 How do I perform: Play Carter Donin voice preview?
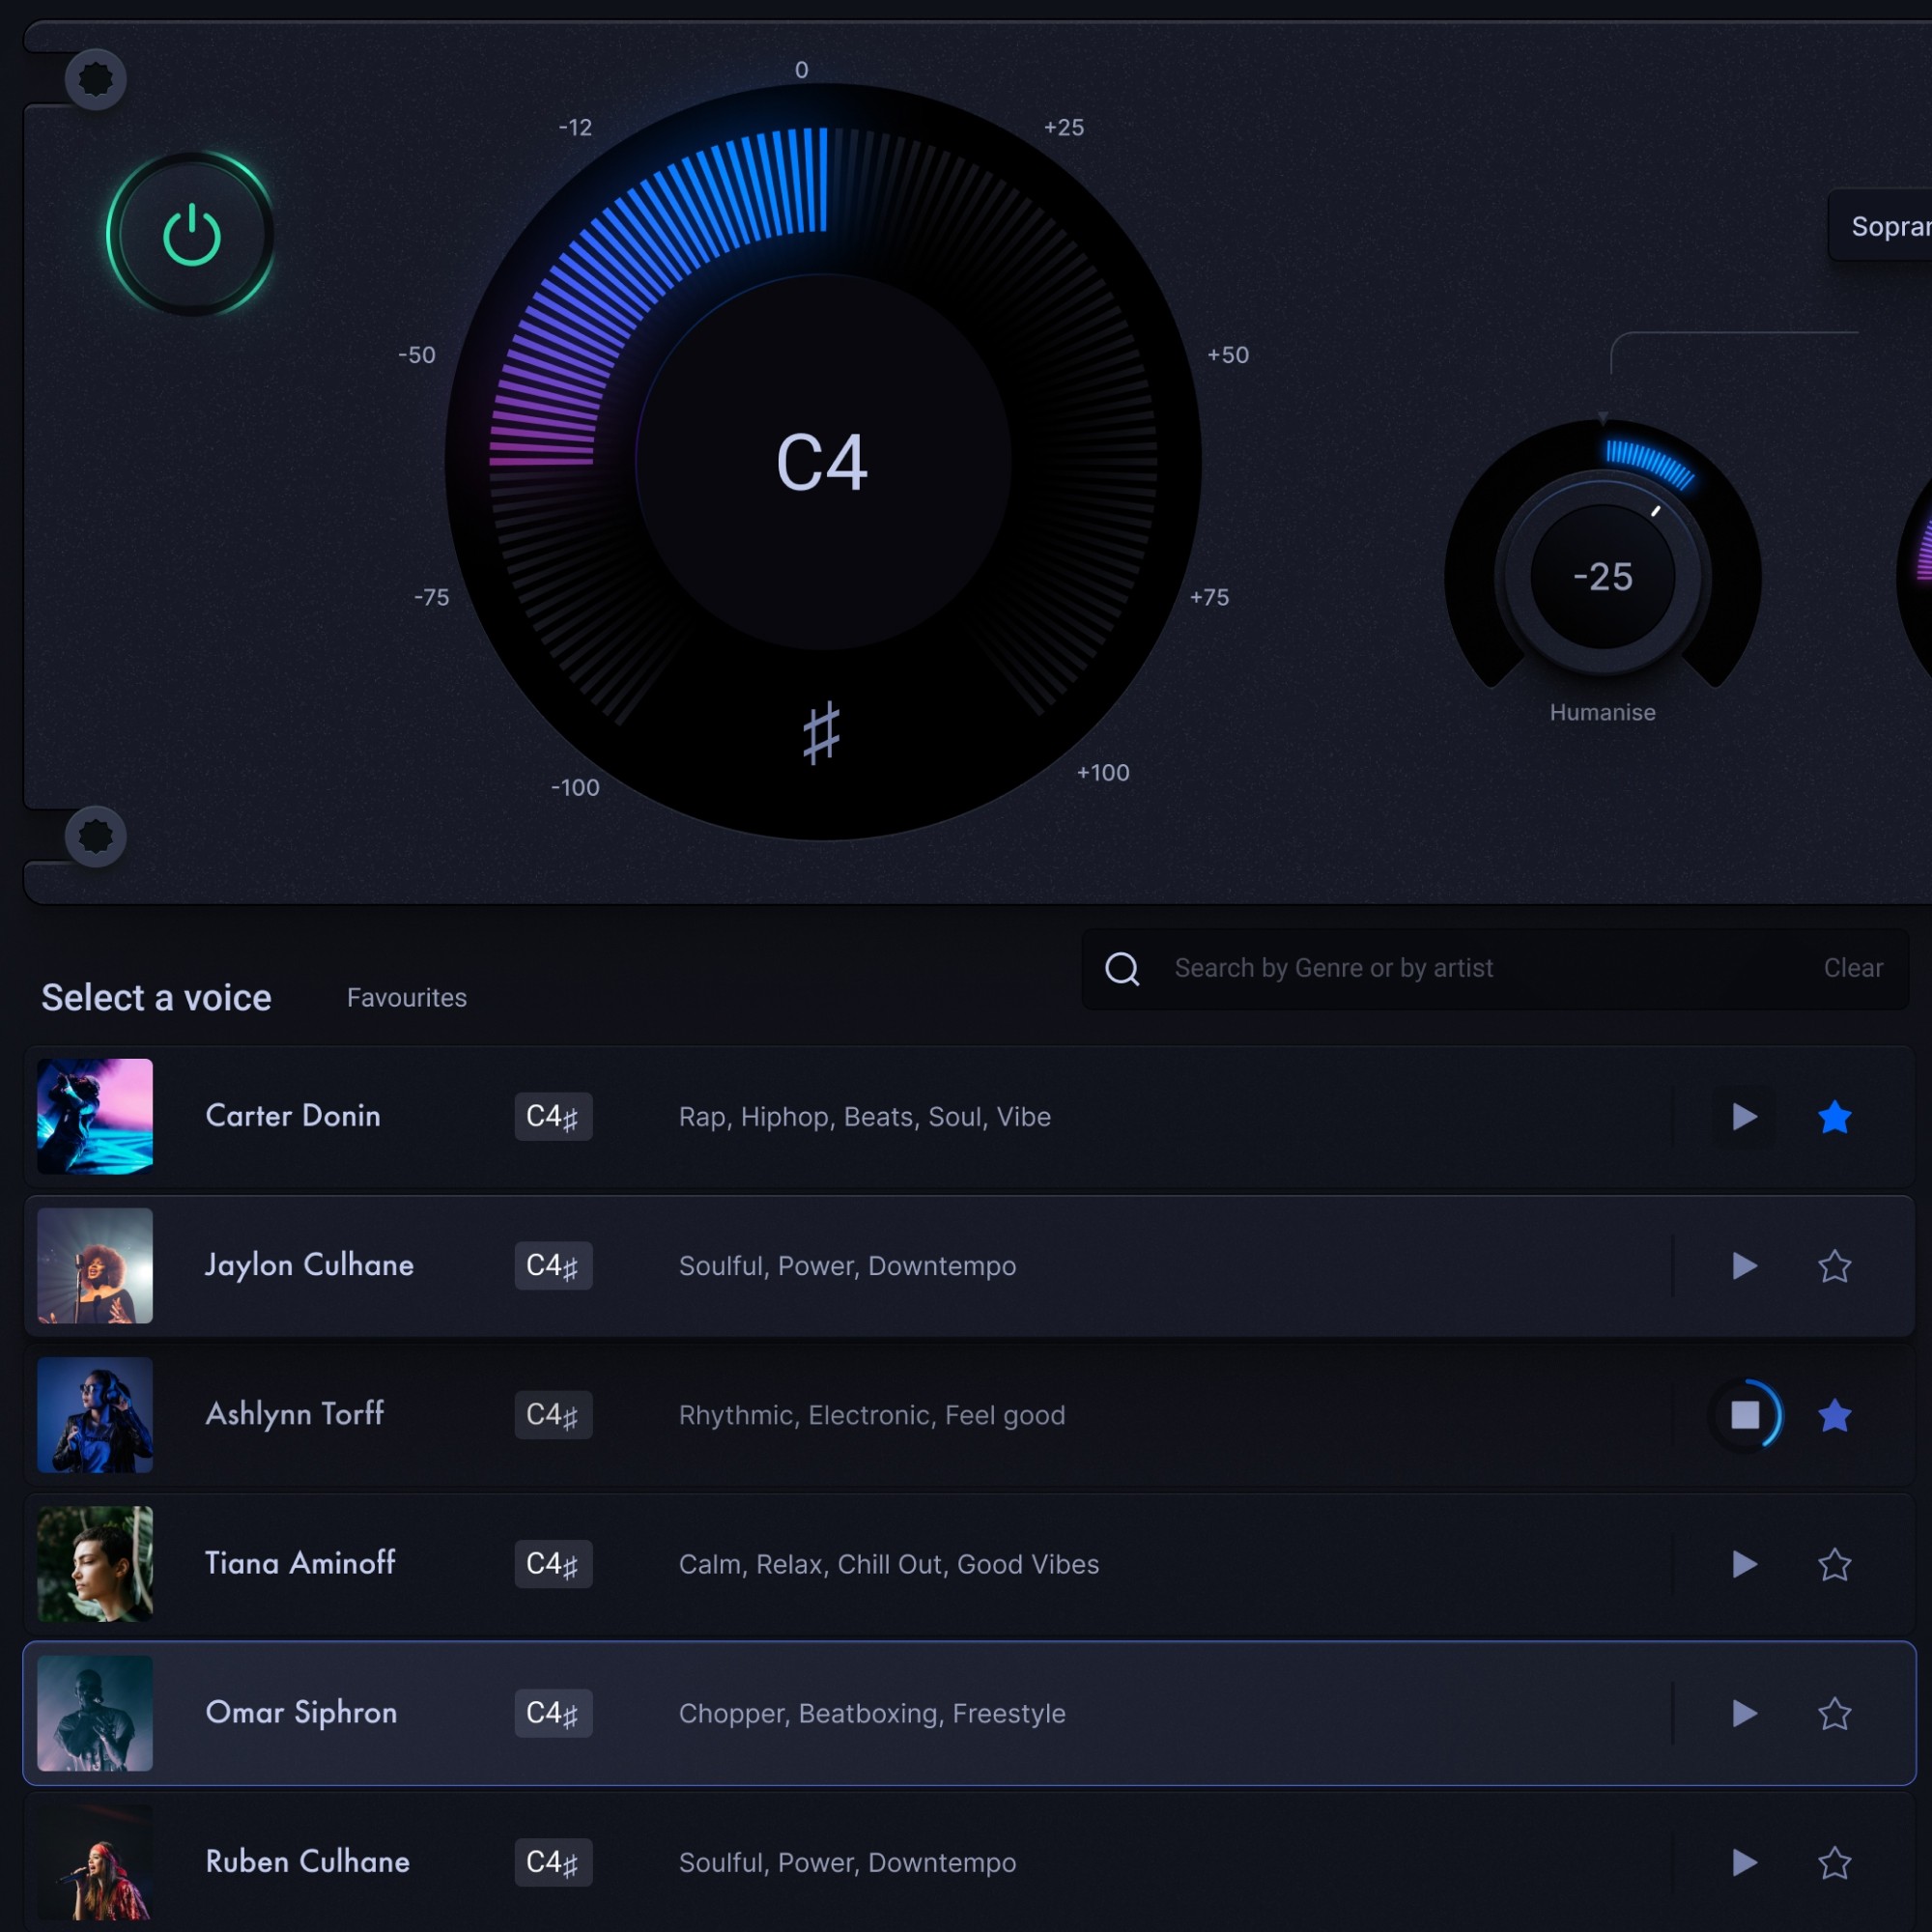tap(1744, 1116)
